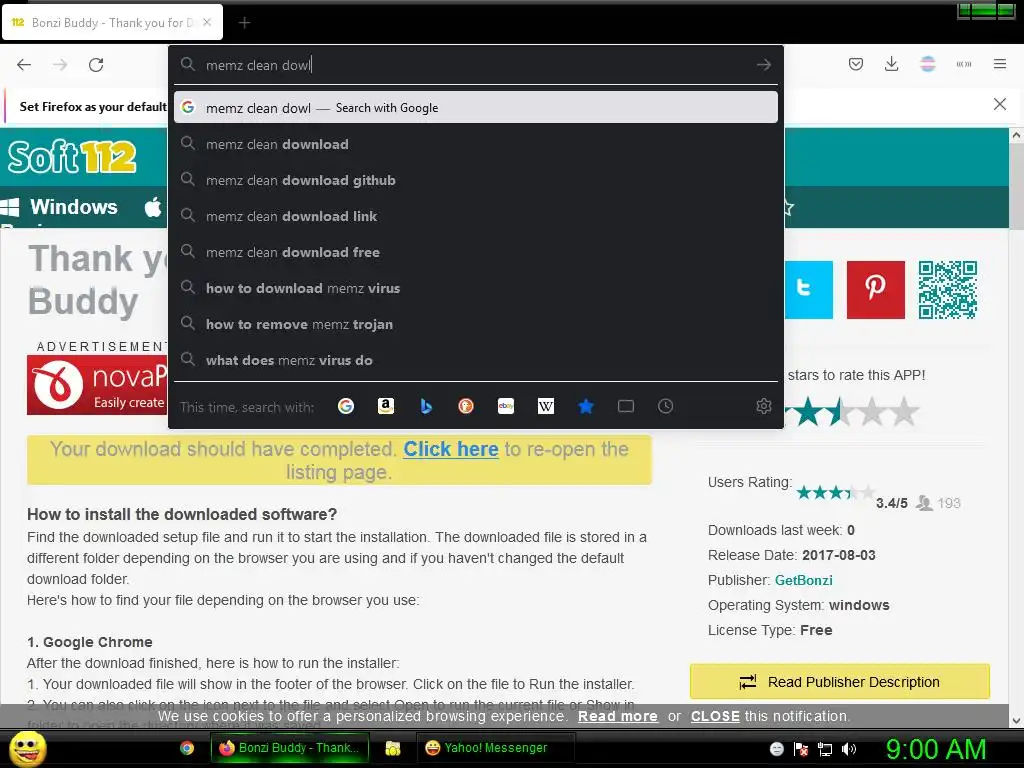Viewport: 1024px width, 768px height.
Task: Open a new tab with the plus icon
Action: pyautogui.click(x=244, y=23)
